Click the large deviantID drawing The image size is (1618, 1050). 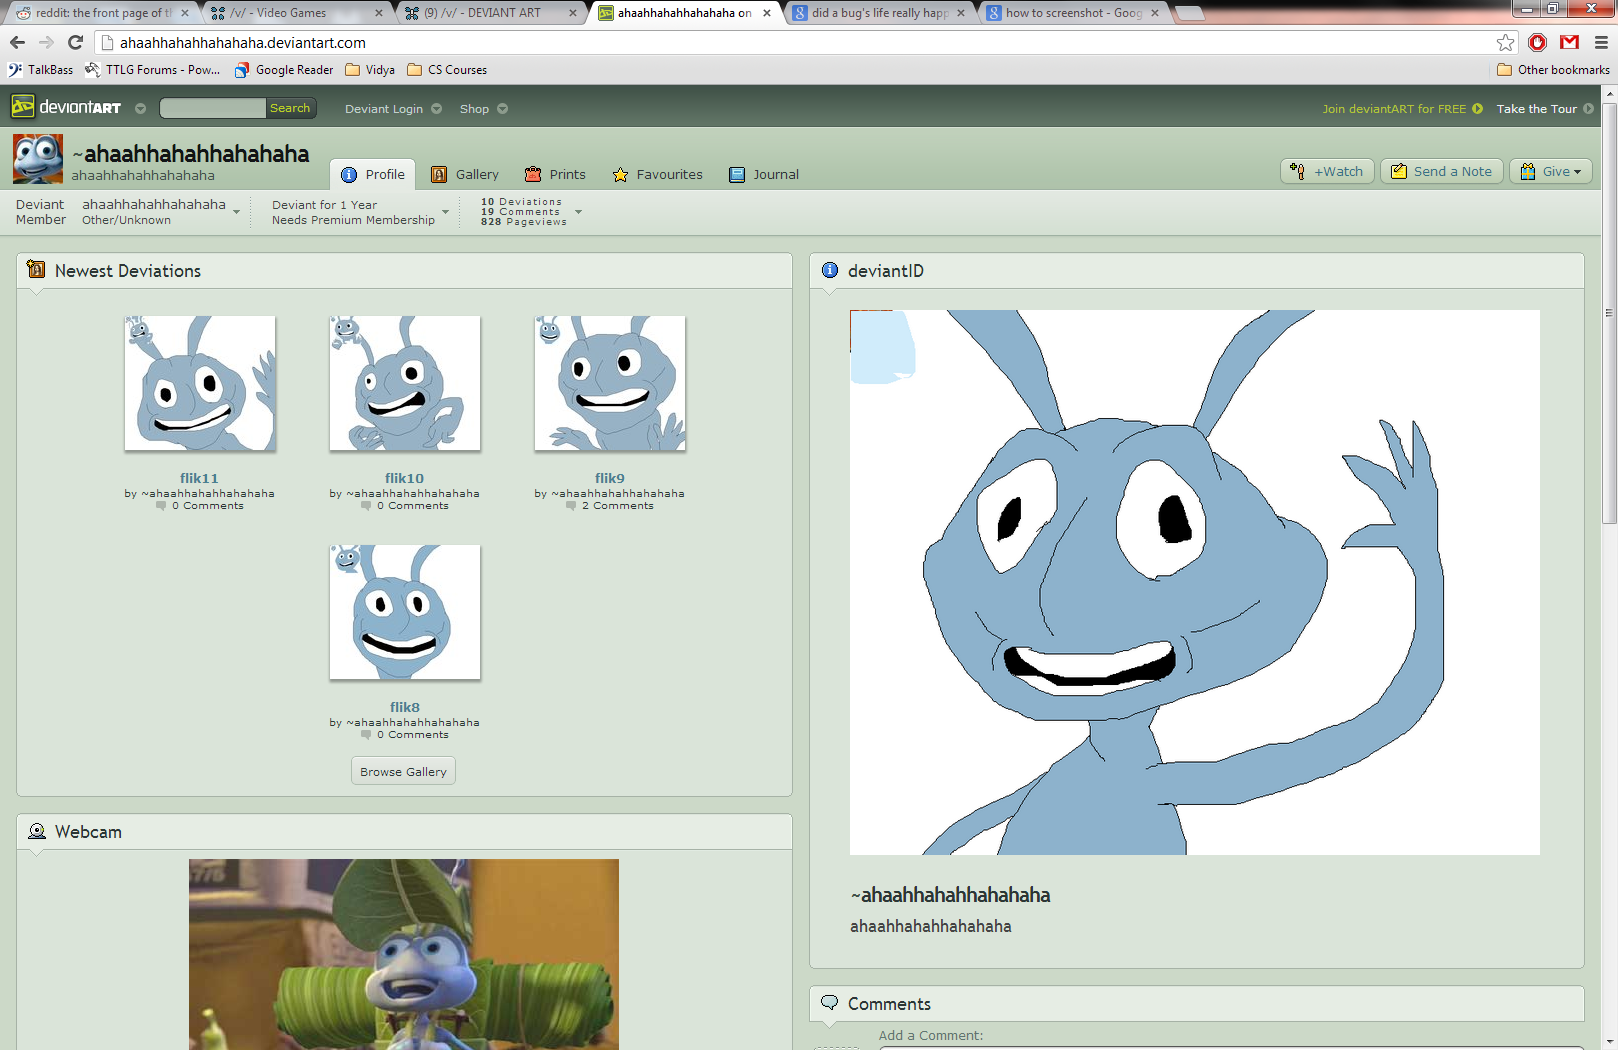(x=1195, y=582)
